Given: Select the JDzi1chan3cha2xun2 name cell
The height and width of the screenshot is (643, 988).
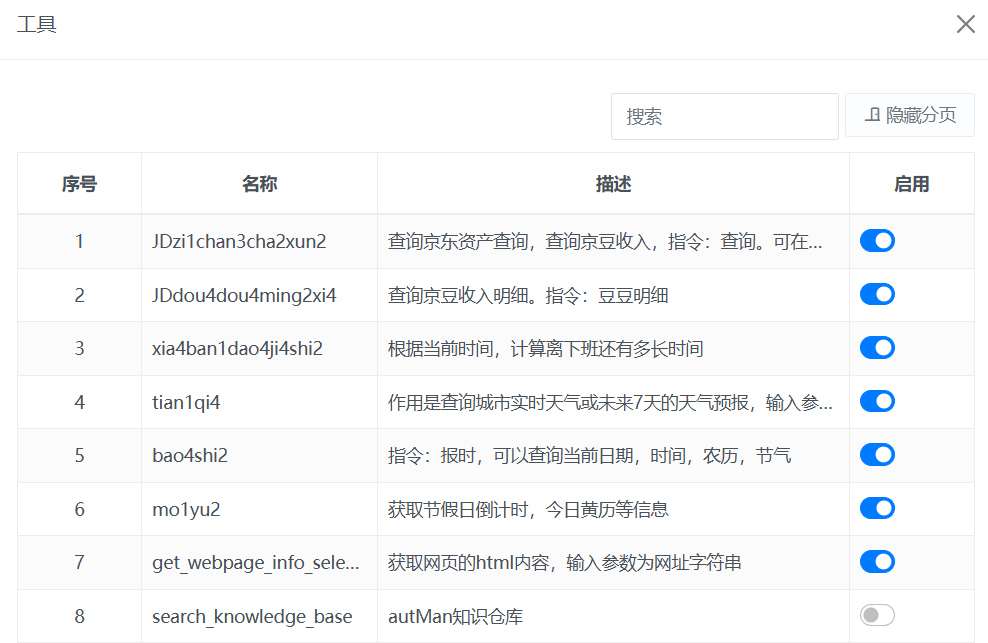Looking at the screenshot, I should (x=239, y=242).
